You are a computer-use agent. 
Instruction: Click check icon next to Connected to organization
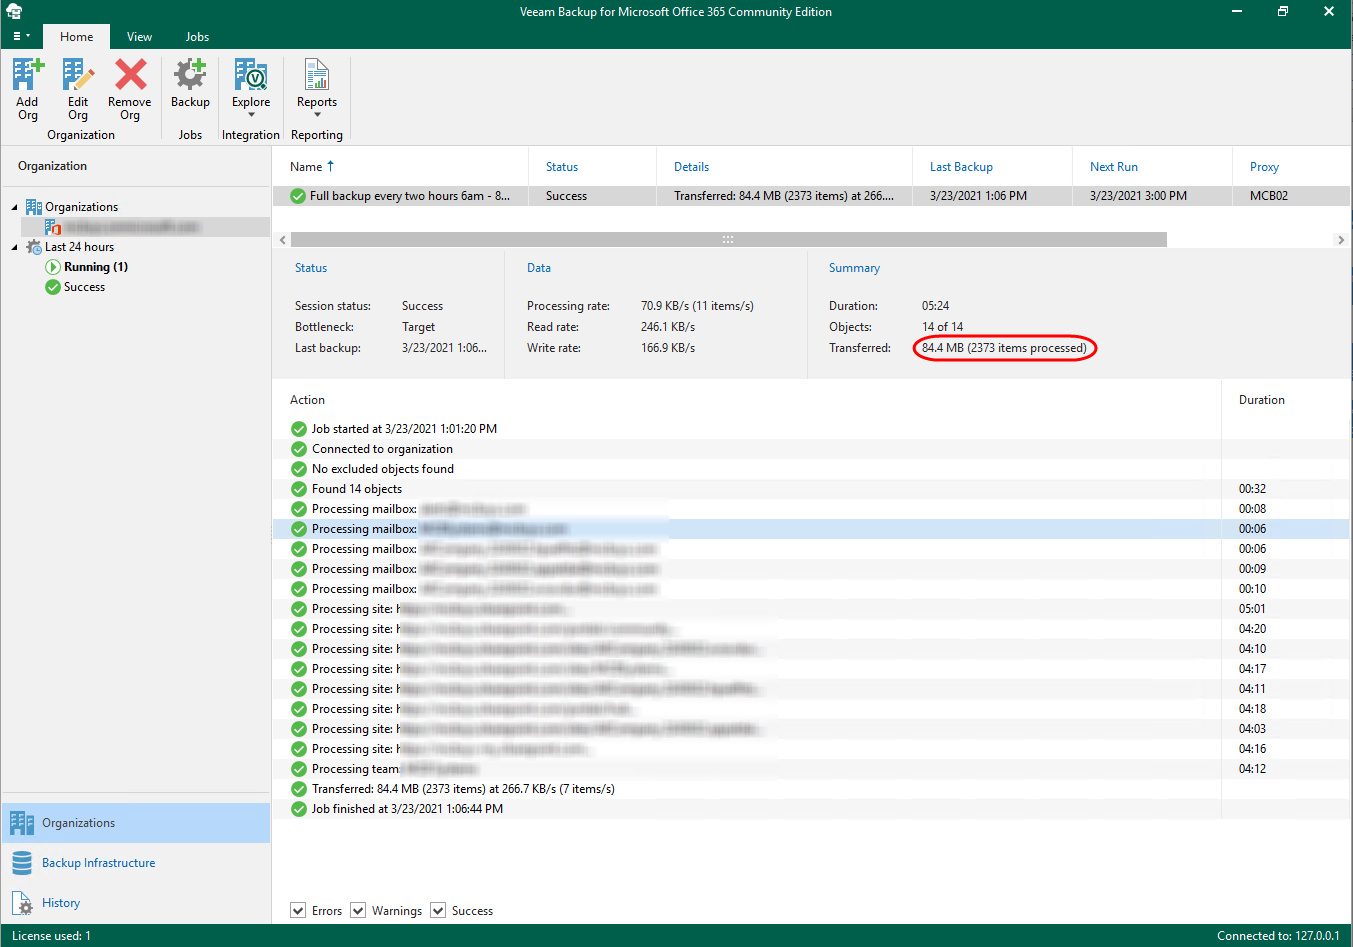(x=299, y=449)
